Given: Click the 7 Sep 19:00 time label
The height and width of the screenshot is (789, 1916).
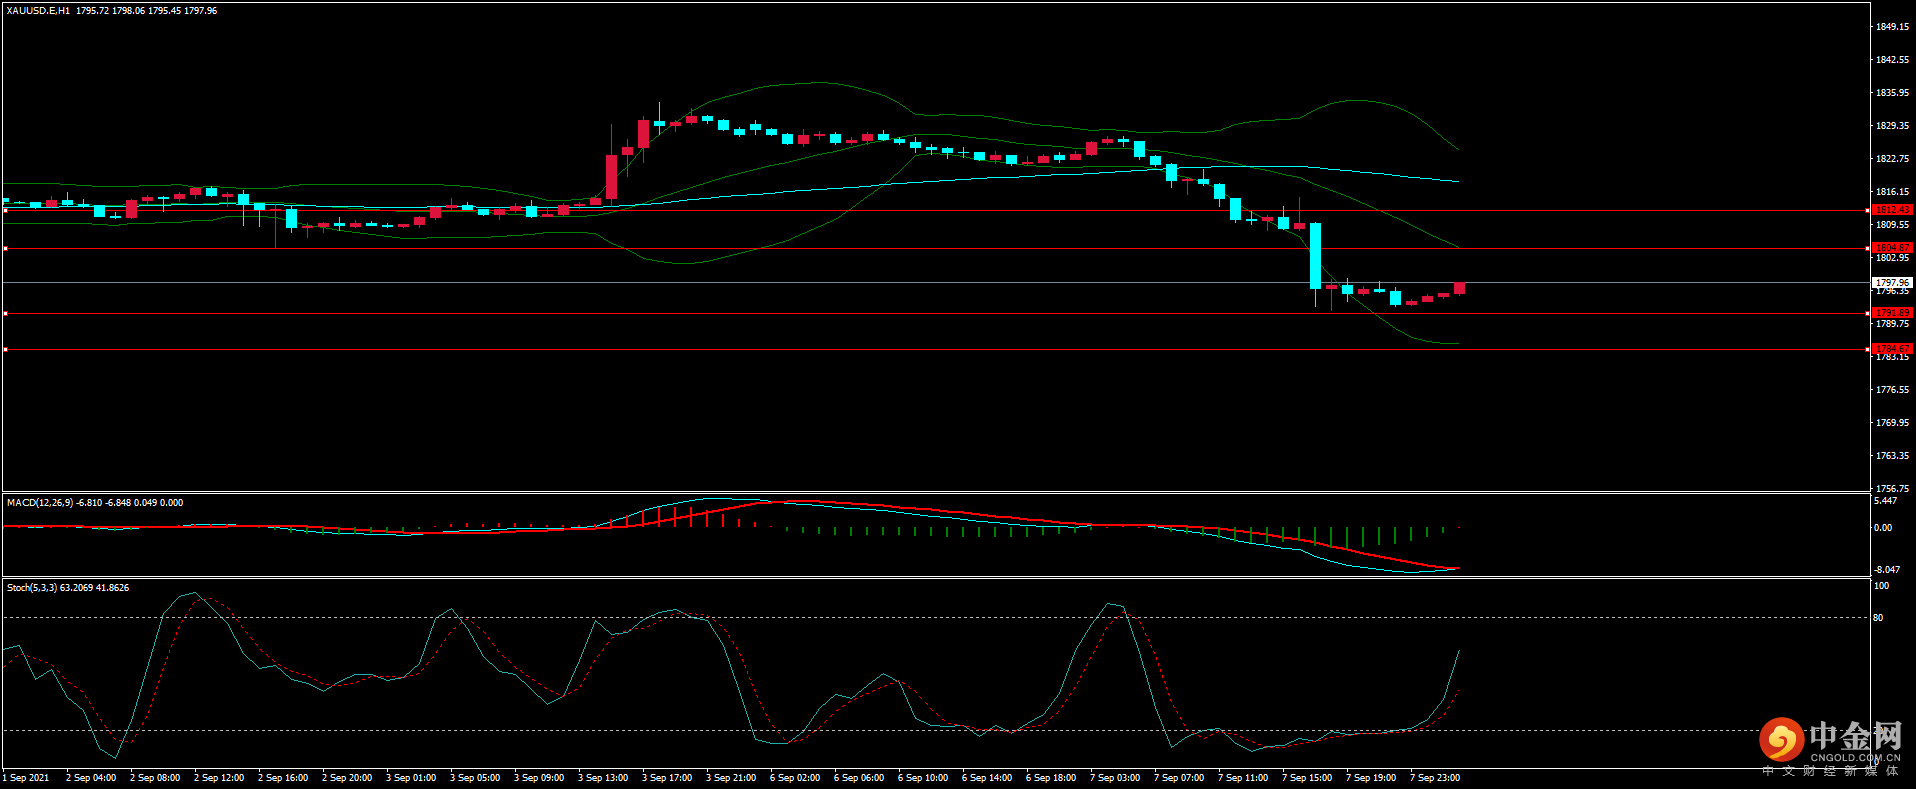Looking at the screenshot, I should pyautogui.click(x=1371, y=778).
